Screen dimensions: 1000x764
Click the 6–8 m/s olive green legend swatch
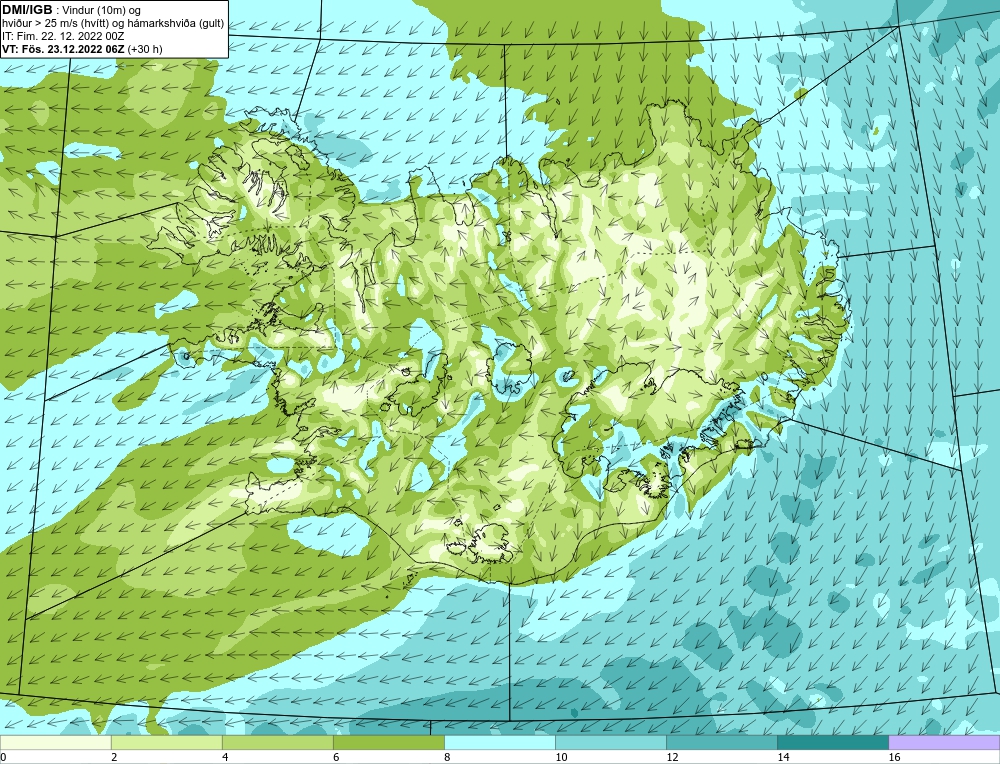coord(388,743)
